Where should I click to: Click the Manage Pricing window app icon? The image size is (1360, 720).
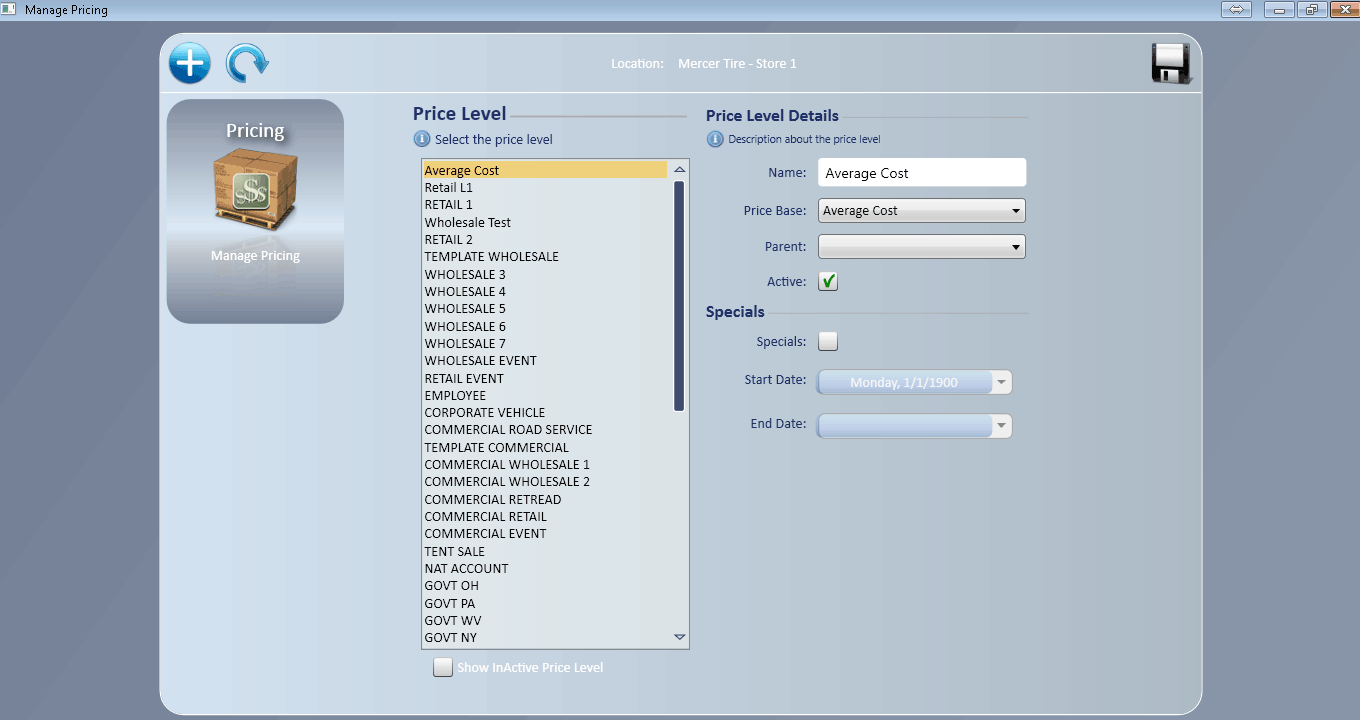[x=9, y=9]
